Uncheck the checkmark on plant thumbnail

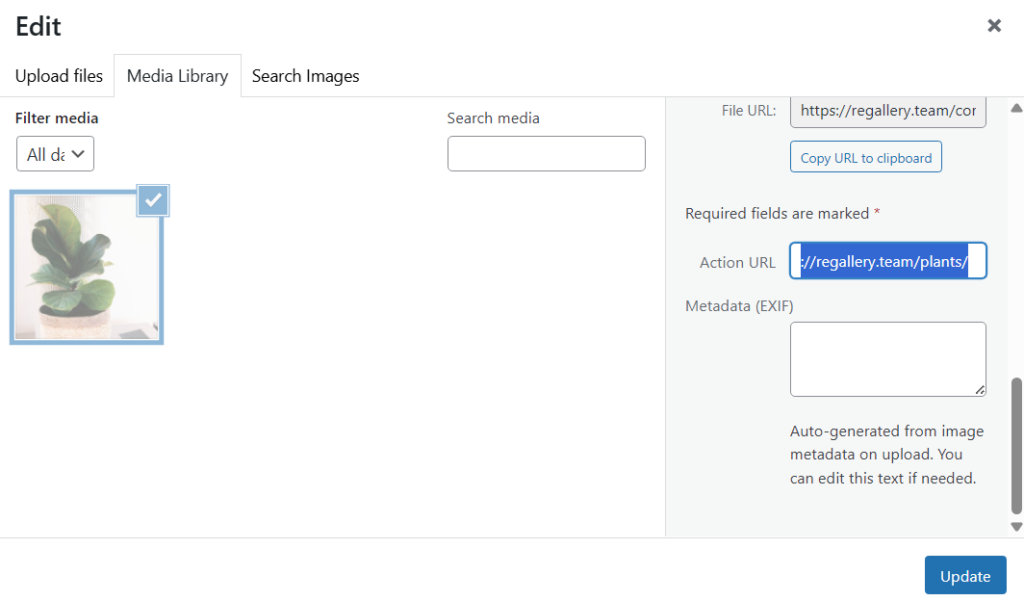click(153, 200)
